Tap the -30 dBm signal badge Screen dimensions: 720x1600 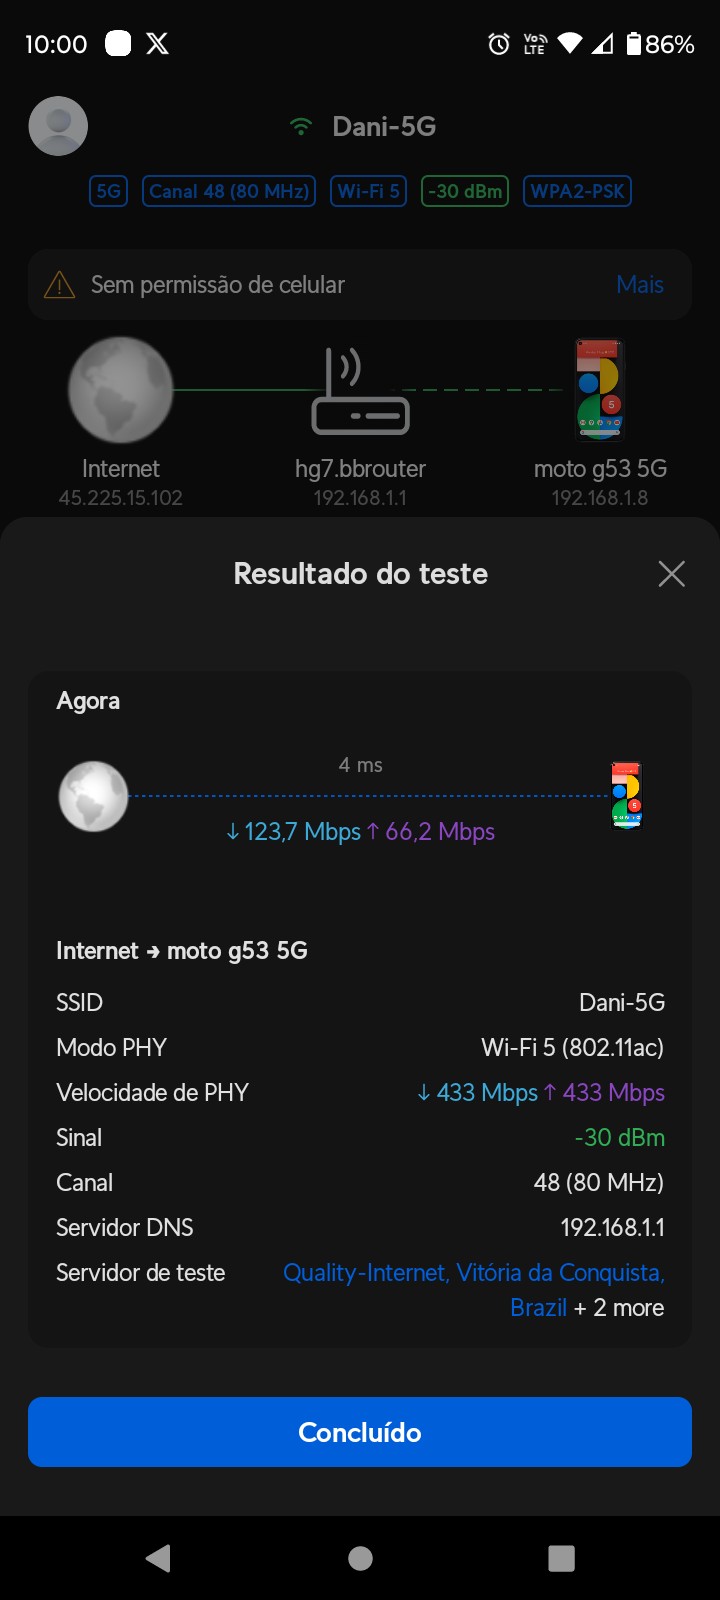click(465, 191)
